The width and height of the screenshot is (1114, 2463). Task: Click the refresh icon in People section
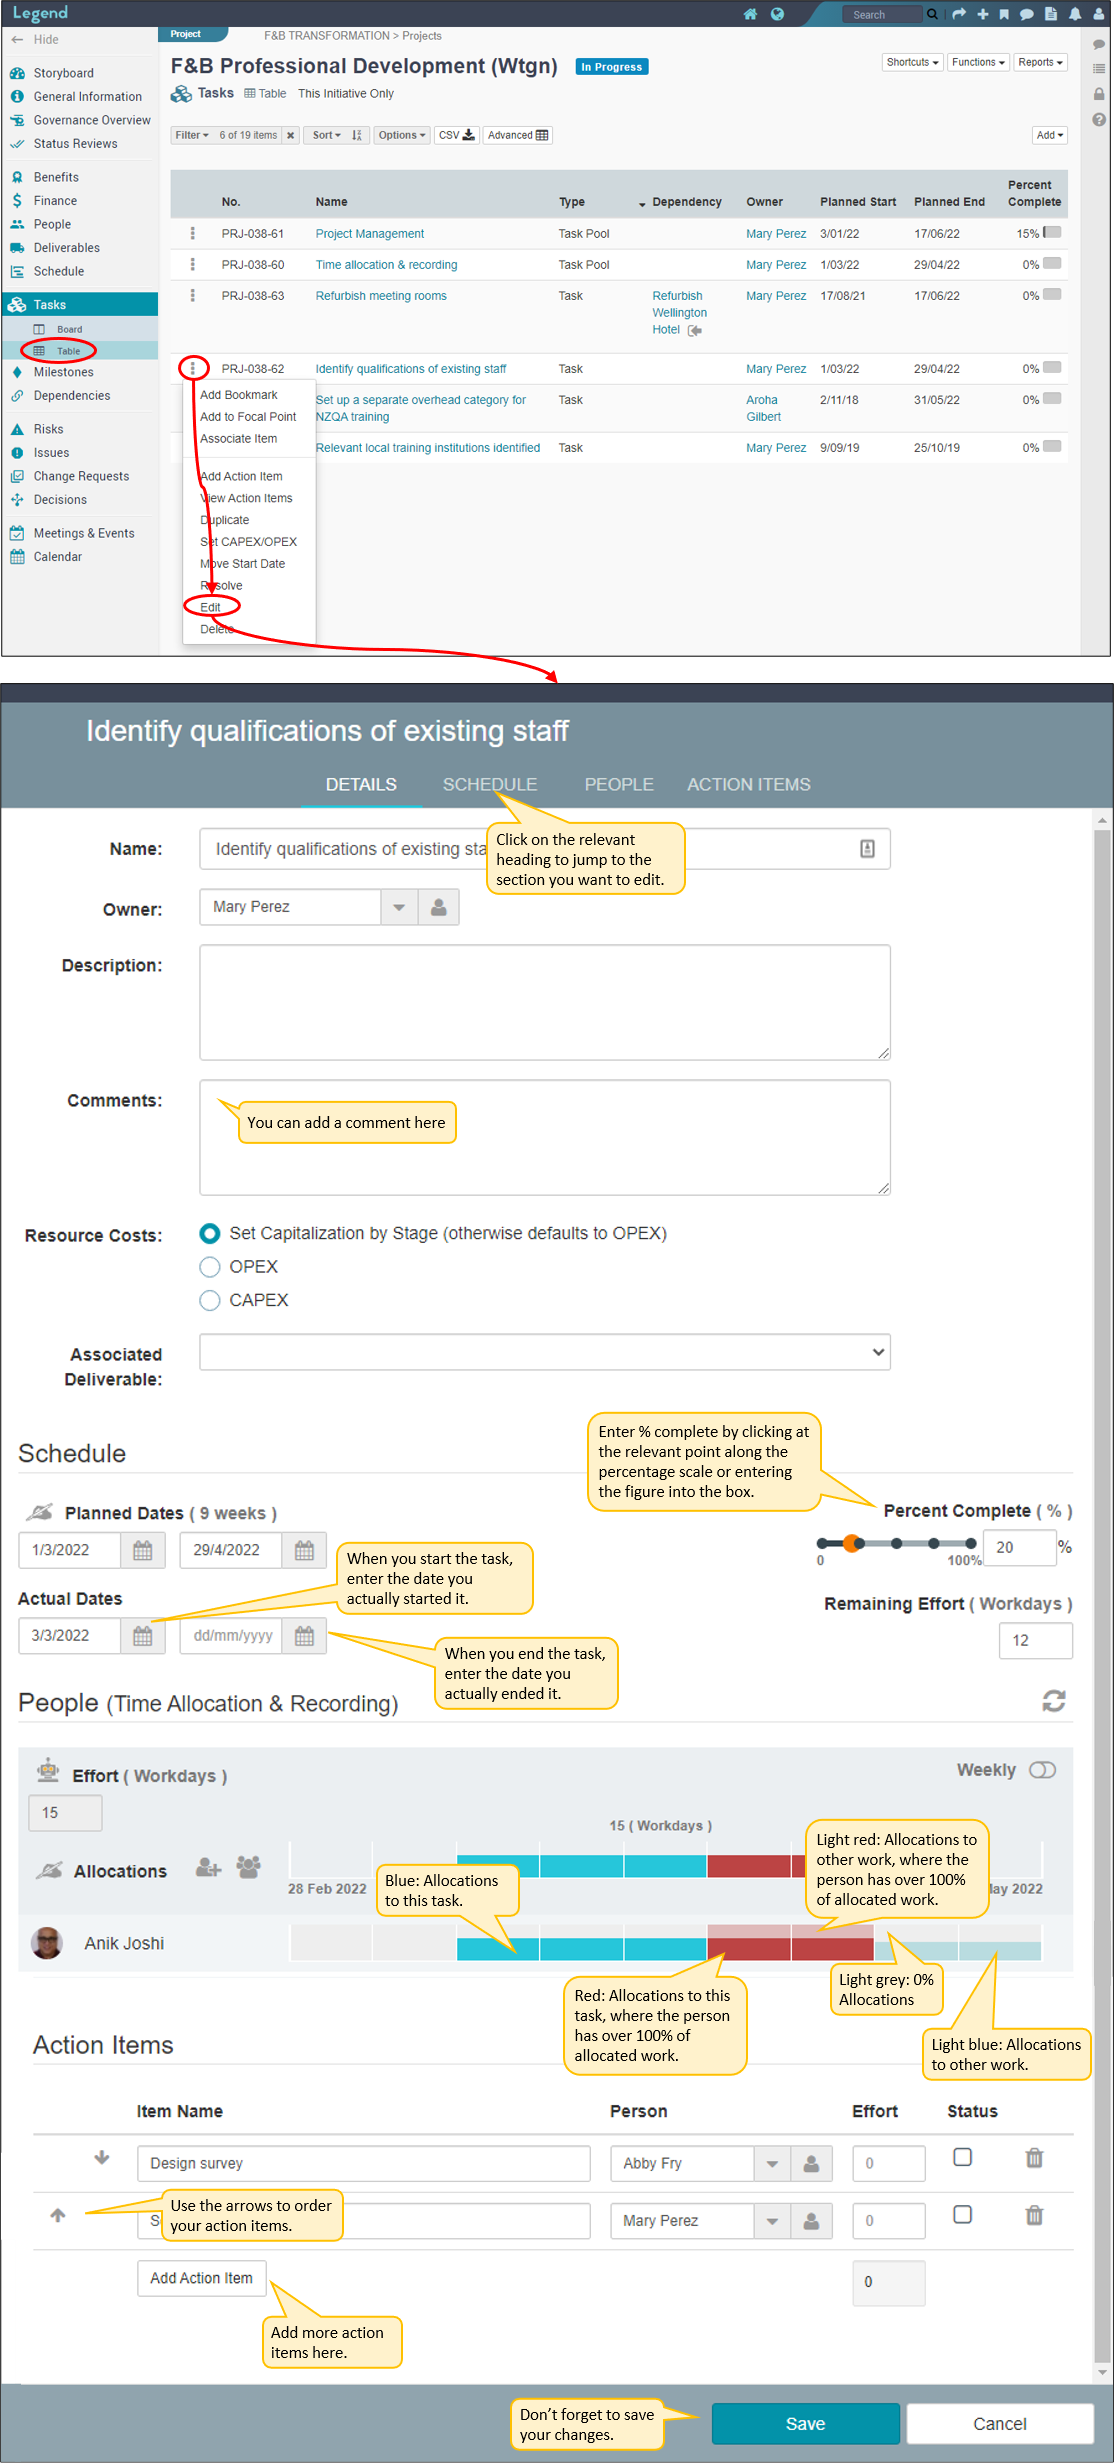pos(1054,1701)
